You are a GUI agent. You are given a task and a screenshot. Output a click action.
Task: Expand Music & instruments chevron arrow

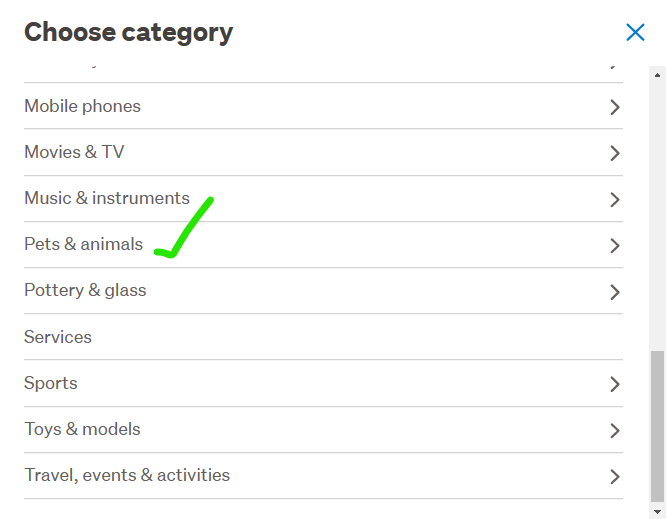tap(615, 200)
